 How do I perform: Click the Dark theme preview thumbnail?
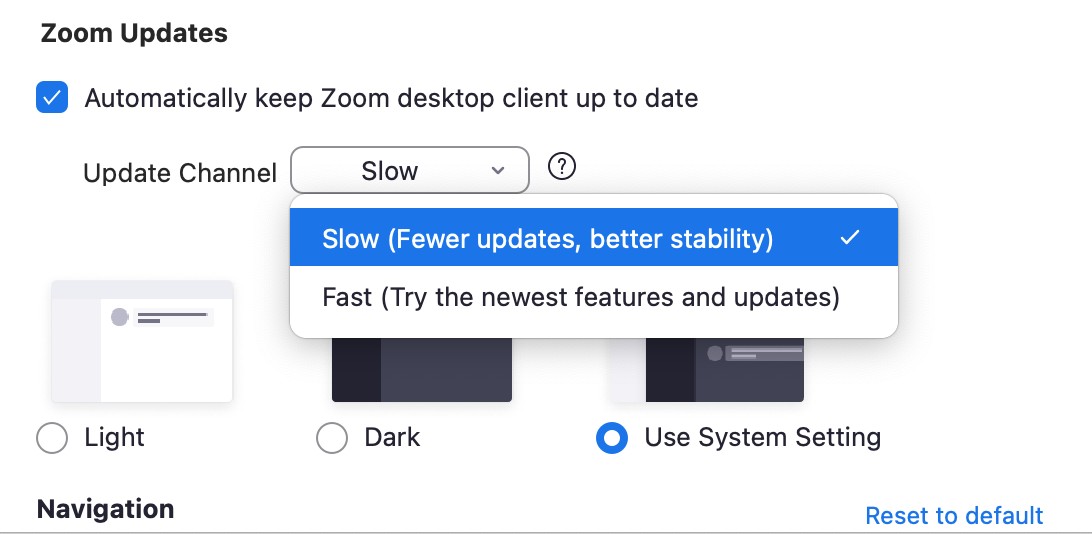point(422,370)
